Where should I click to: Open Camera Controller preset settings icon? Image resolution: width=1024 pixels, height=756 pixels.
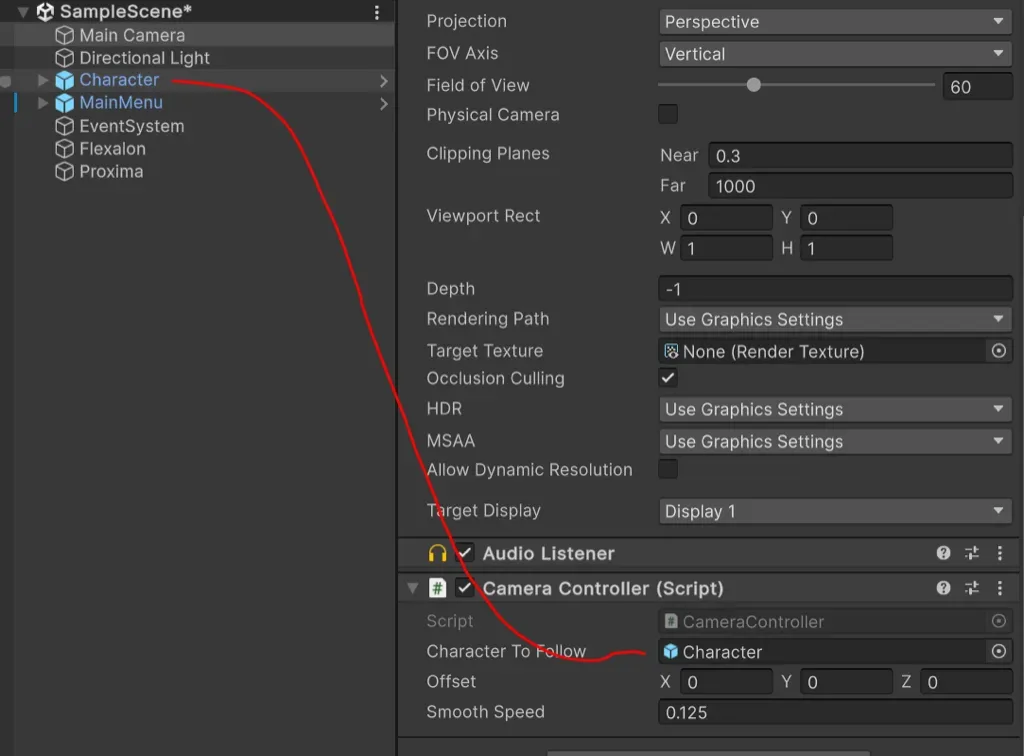pos(972,589)
